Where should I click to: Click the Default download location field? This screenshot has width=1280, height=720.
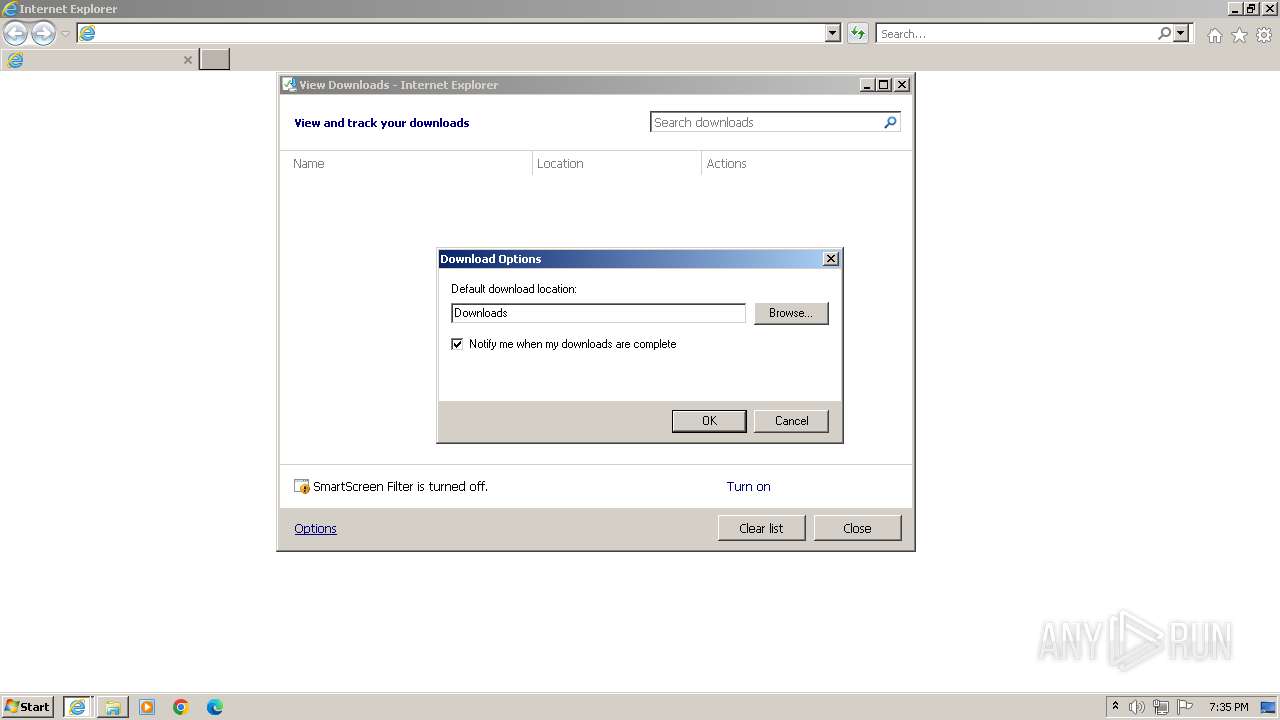coord(598,313)
